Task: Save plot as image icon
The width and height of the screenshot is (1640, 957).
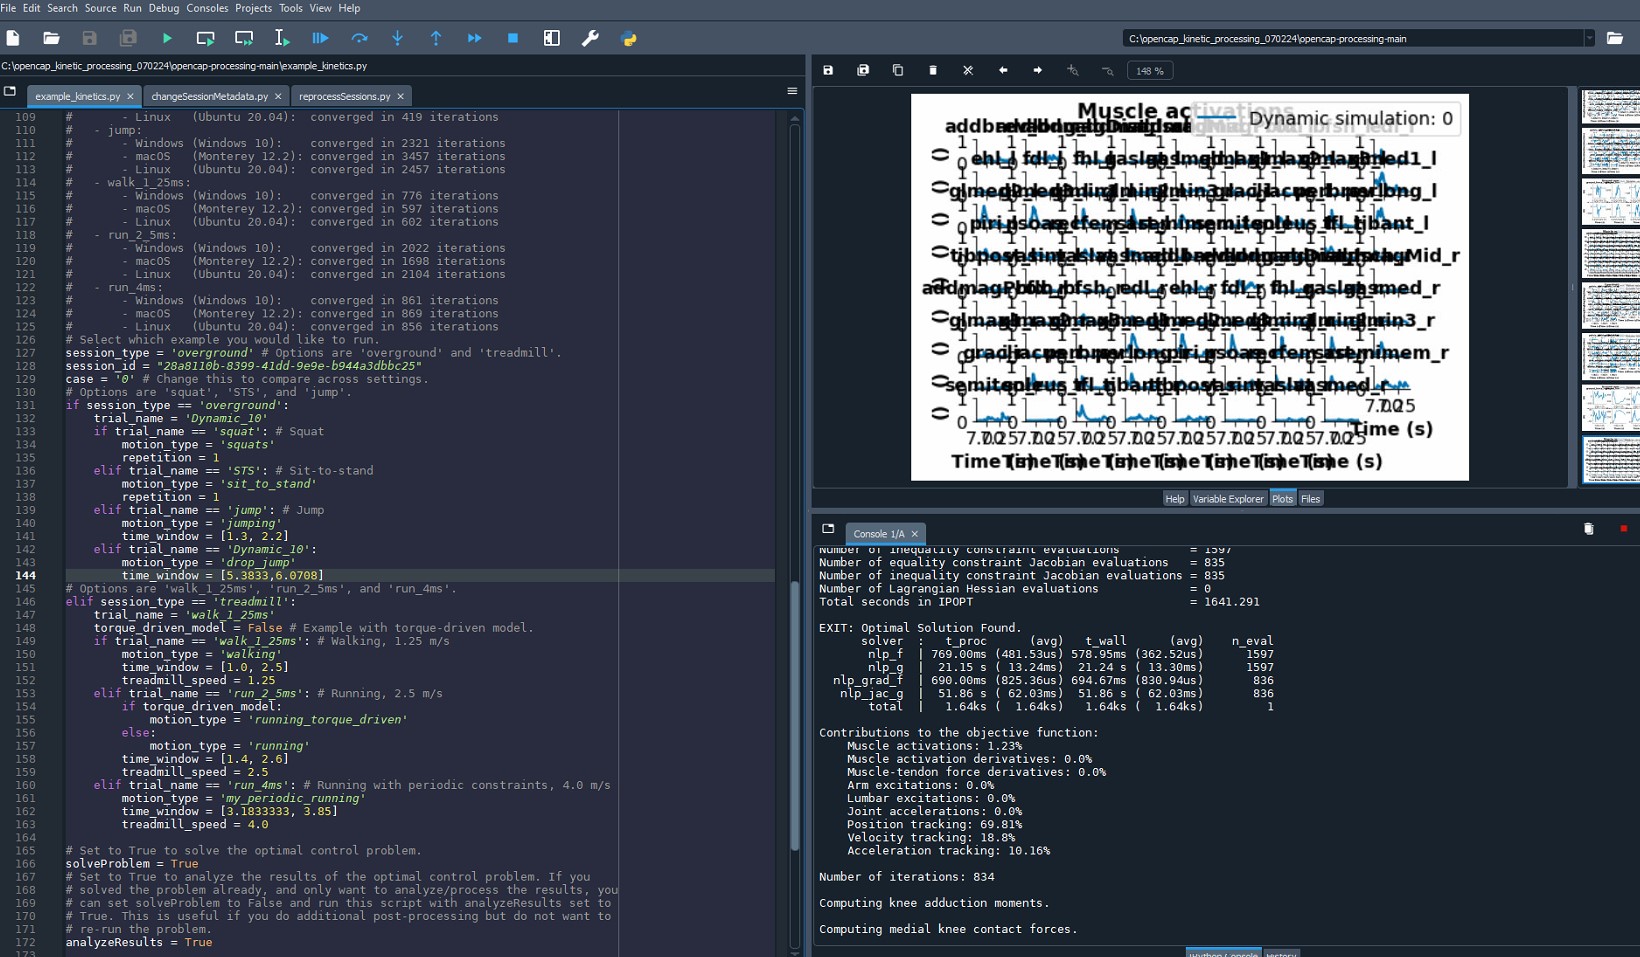Action: click(828, 70)
